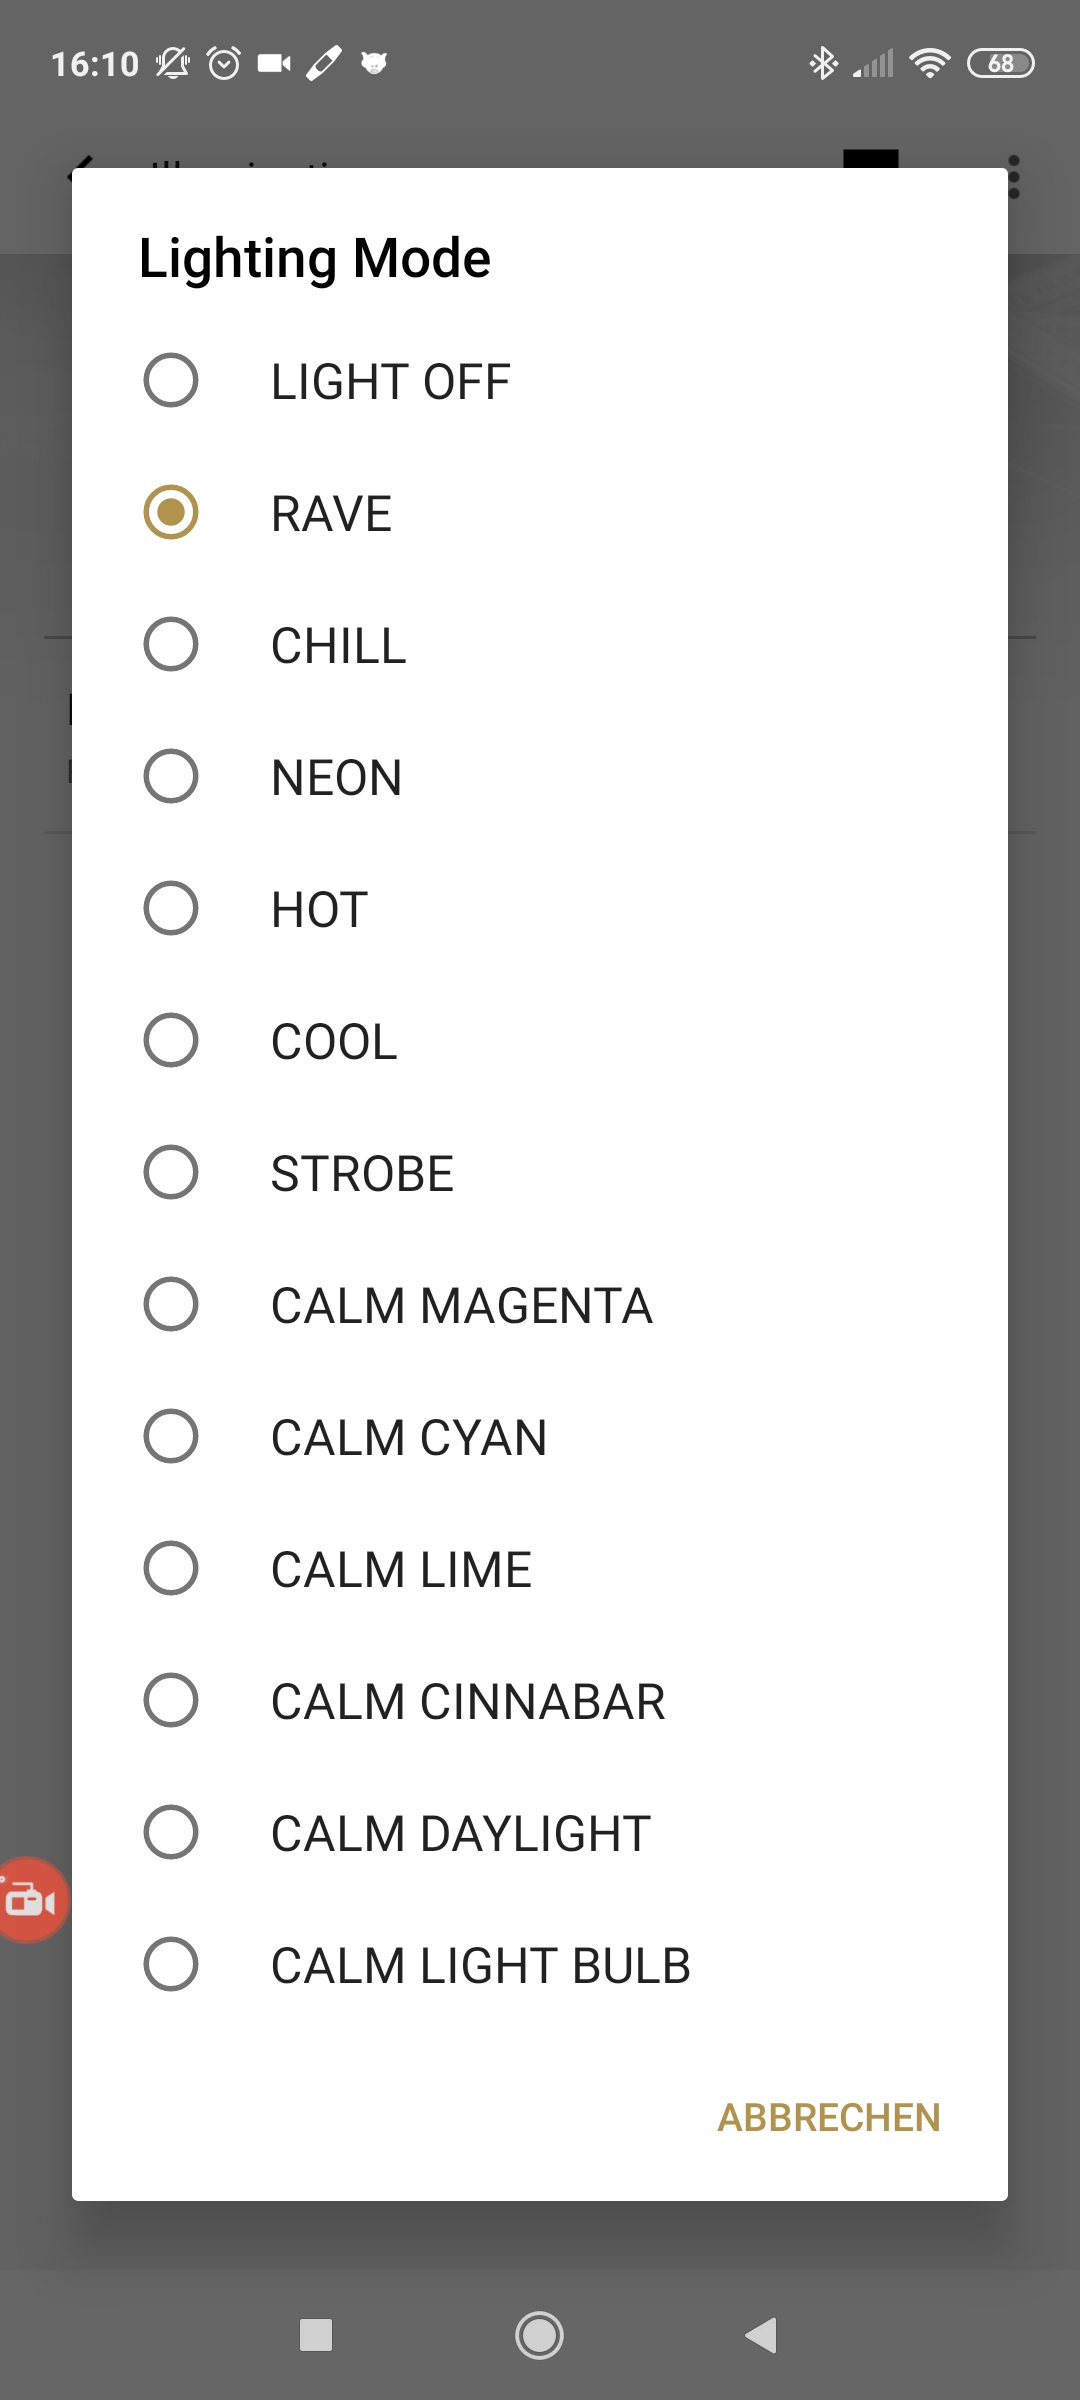The width and height of the screenshot is (1080, 2400).
Task: Pick the STROBE lighting option
Action: point(540,1173)
